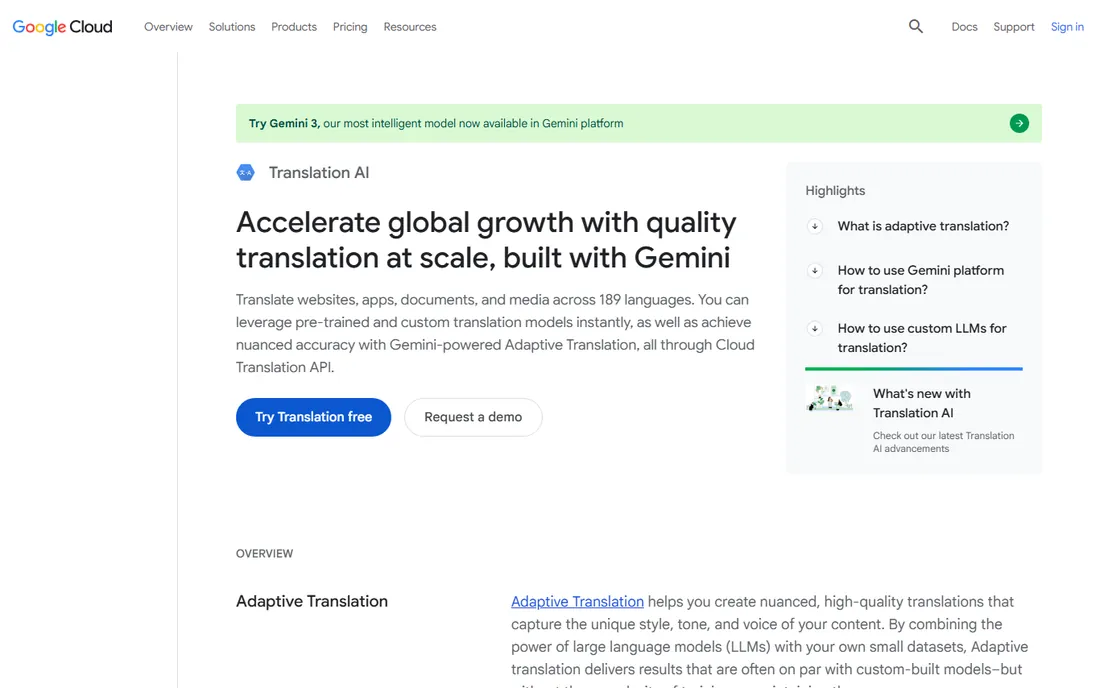The height and width of the screenshot is (688, 1100).
Task: Open the search magnifier icon
Action: pos(915,27)
